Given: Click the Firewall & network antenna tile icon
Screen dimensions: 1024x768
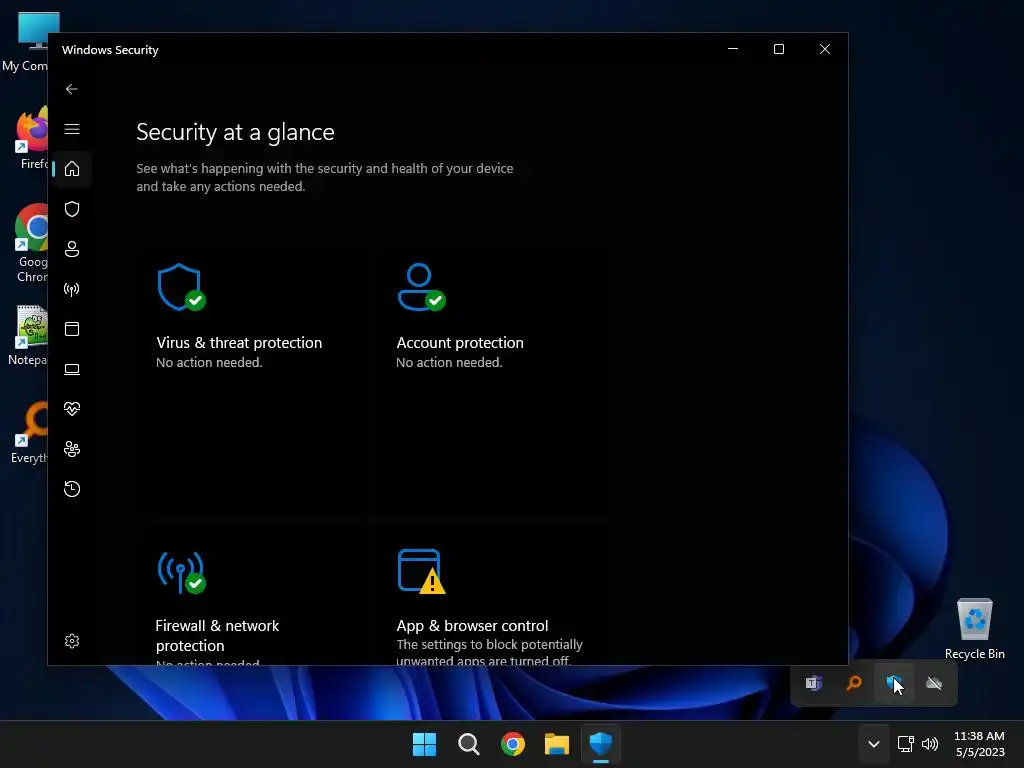Looking at the screenshot, I should tap(181, 573).
